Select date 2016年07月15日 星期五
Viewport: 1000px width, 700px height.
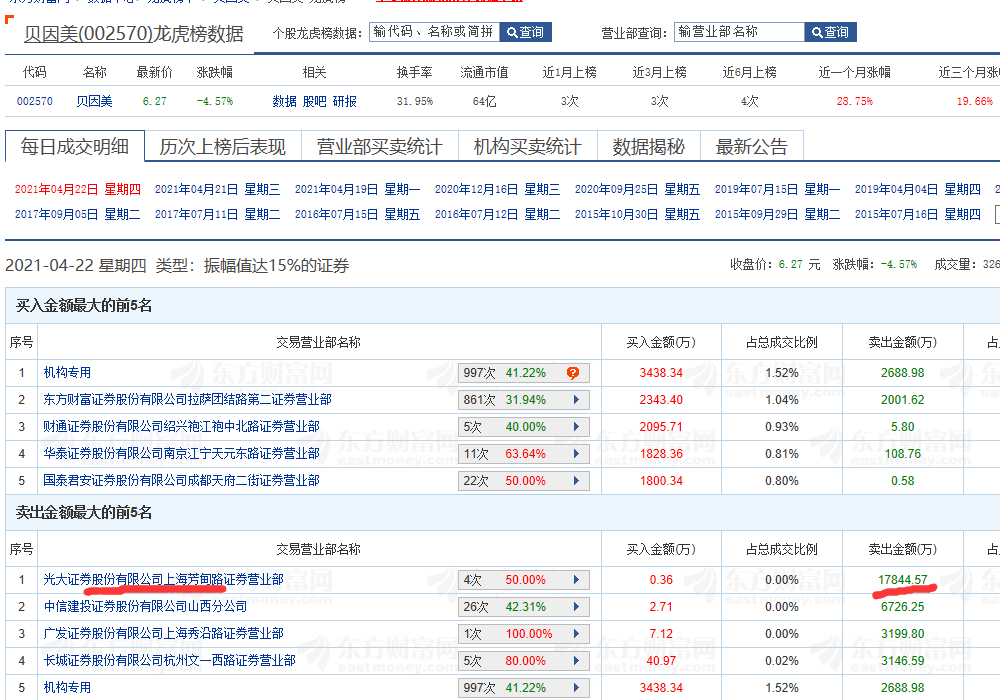[x=358, y=214]
